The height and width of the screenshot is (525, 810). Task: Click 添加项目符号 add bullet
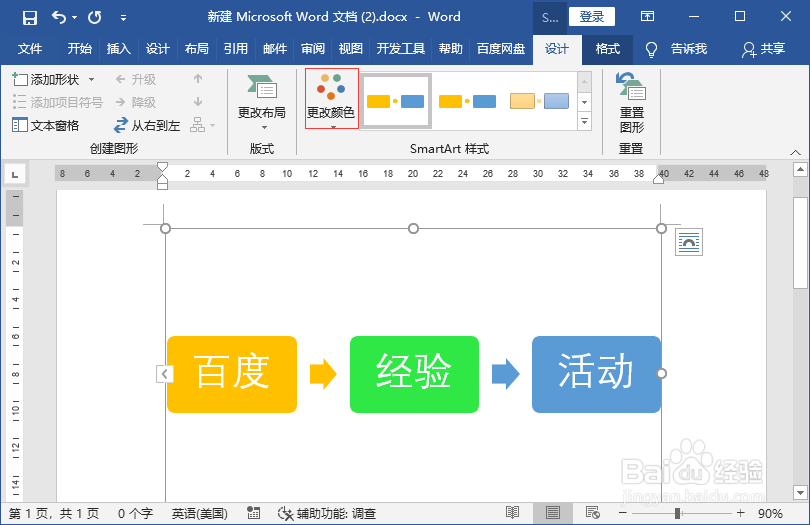[x=57, y=102]
